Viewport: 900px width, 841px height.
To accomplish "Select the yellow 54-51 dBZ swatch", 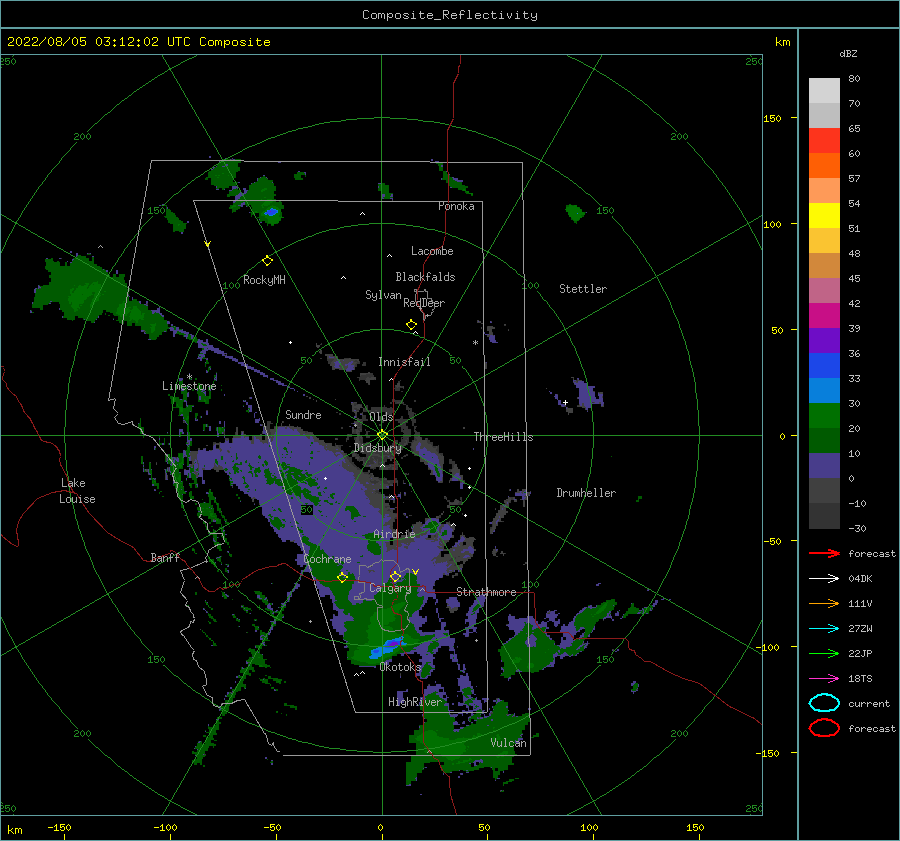I will pos(824,216).
